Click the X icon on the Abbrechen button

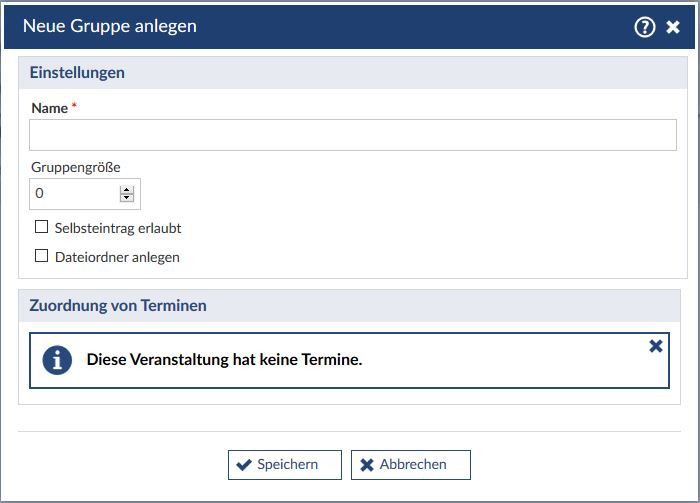(x=366, y=465)
